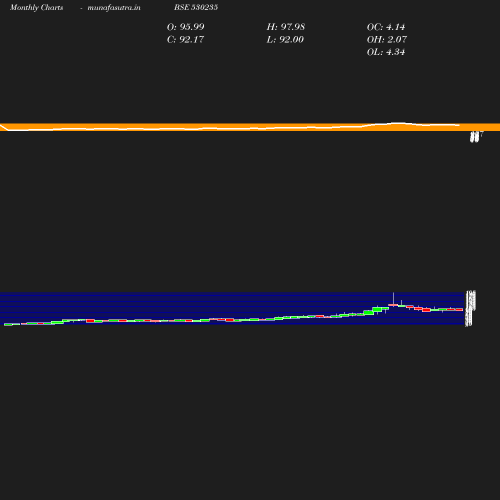Click the red candle after early rise
The width and height of the screenshot is (500, 500).
[x=90, y=321]
